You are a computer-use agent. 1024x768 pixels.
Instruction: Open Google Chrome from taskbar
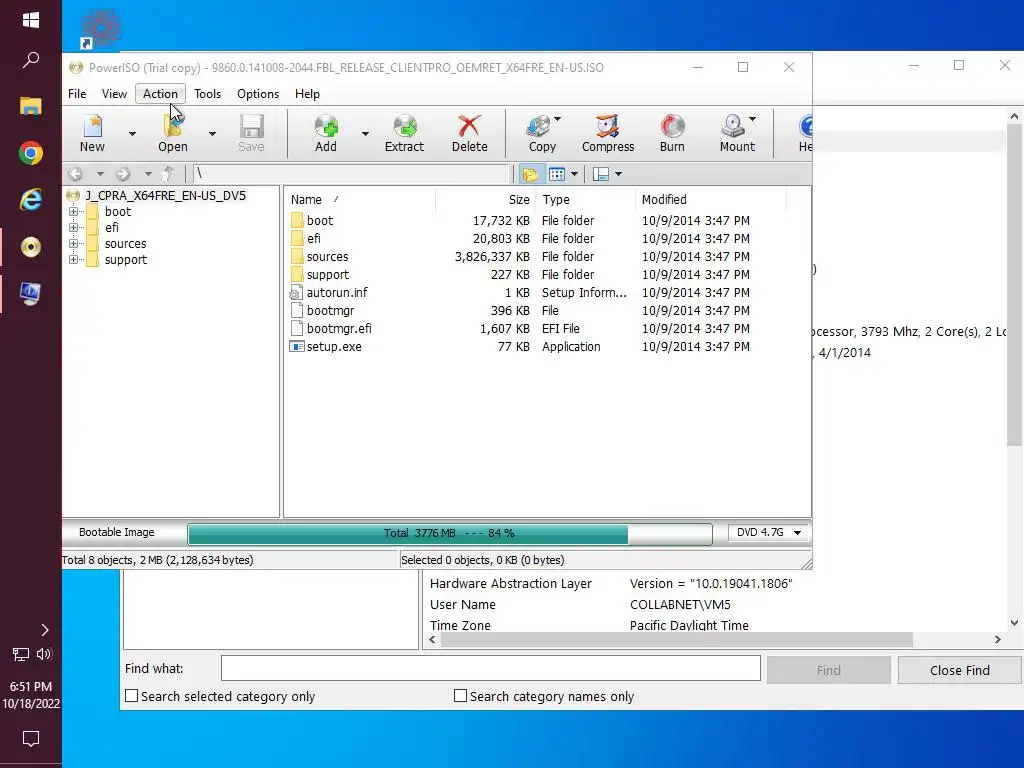coord(31,153)
